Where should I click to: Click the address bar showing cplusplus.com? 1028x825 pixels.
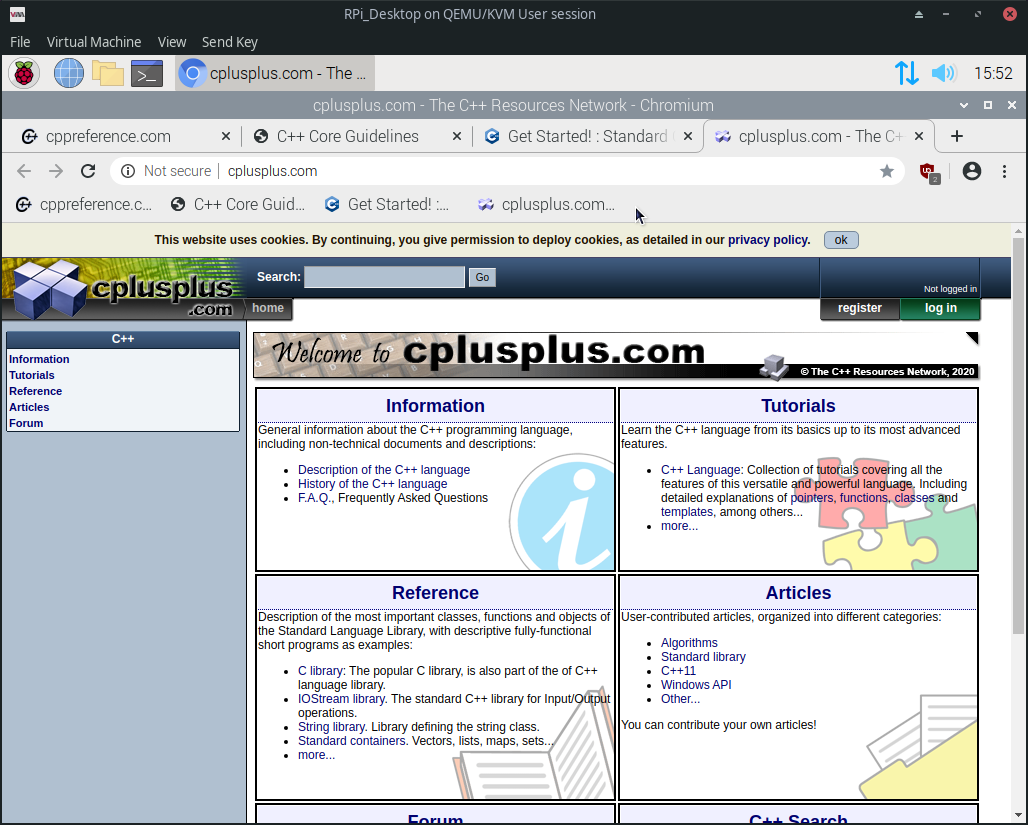tap(507, 171)
